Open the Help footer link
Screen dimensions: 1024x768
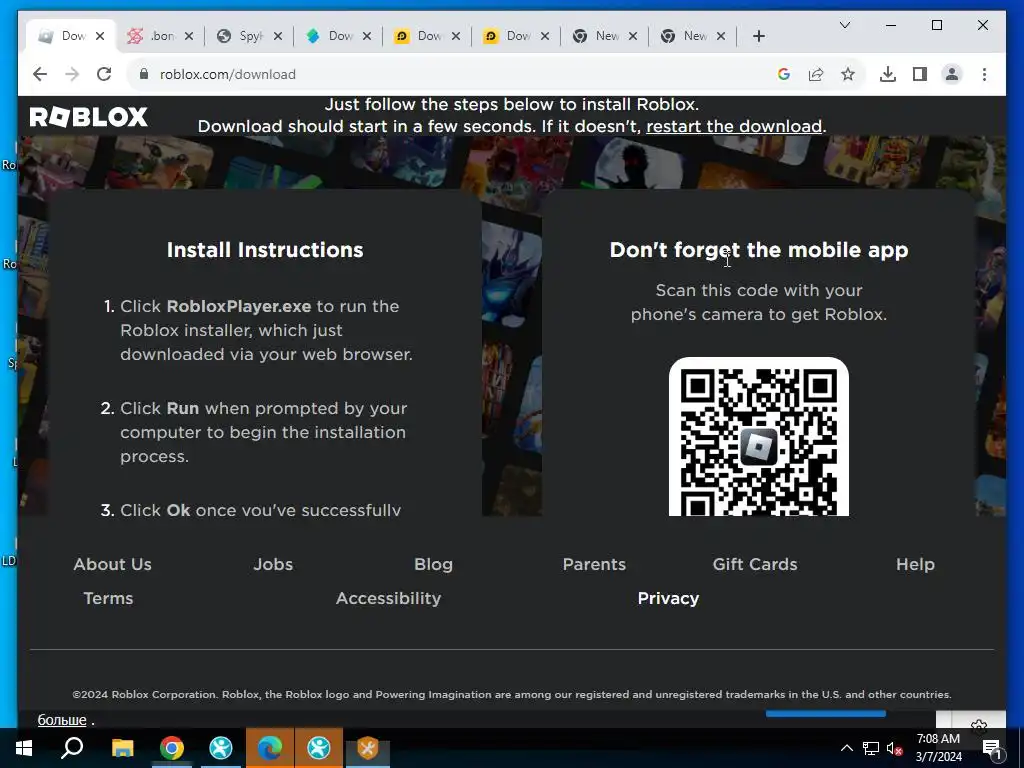click(x=915, y=564)
